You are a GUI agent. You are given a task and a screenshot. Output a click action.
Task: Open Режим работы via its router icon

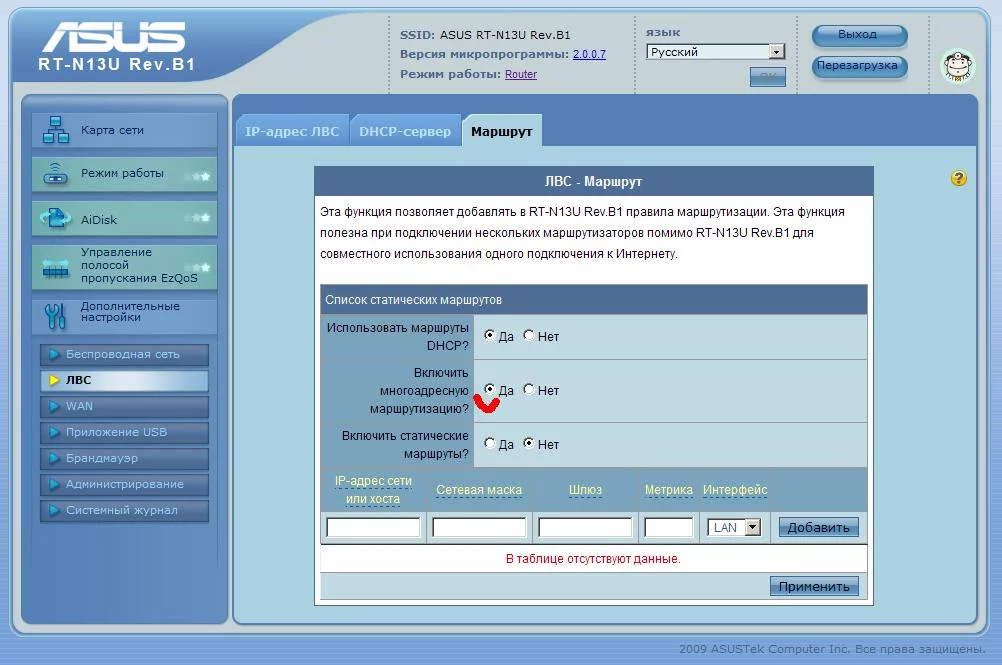point(55,174)
